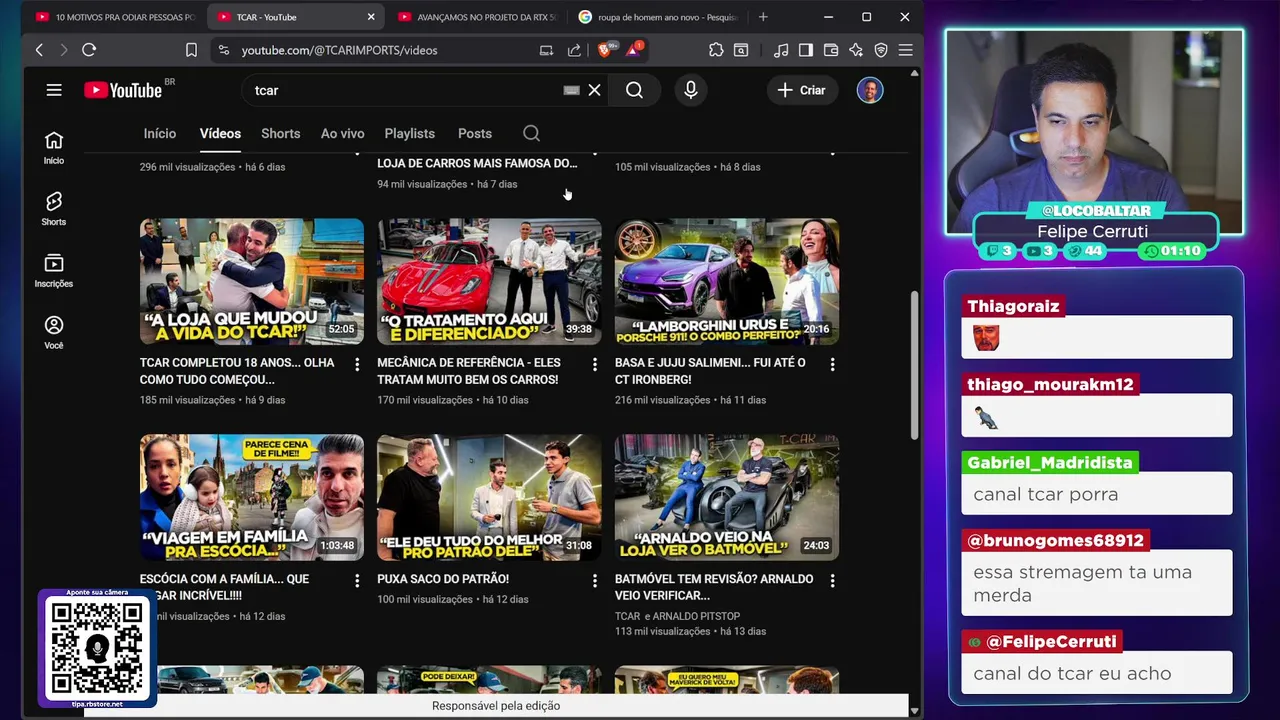Open the Brave VPN shield icon
Viewport: 1280px width, 720px height.
point(881,50)
